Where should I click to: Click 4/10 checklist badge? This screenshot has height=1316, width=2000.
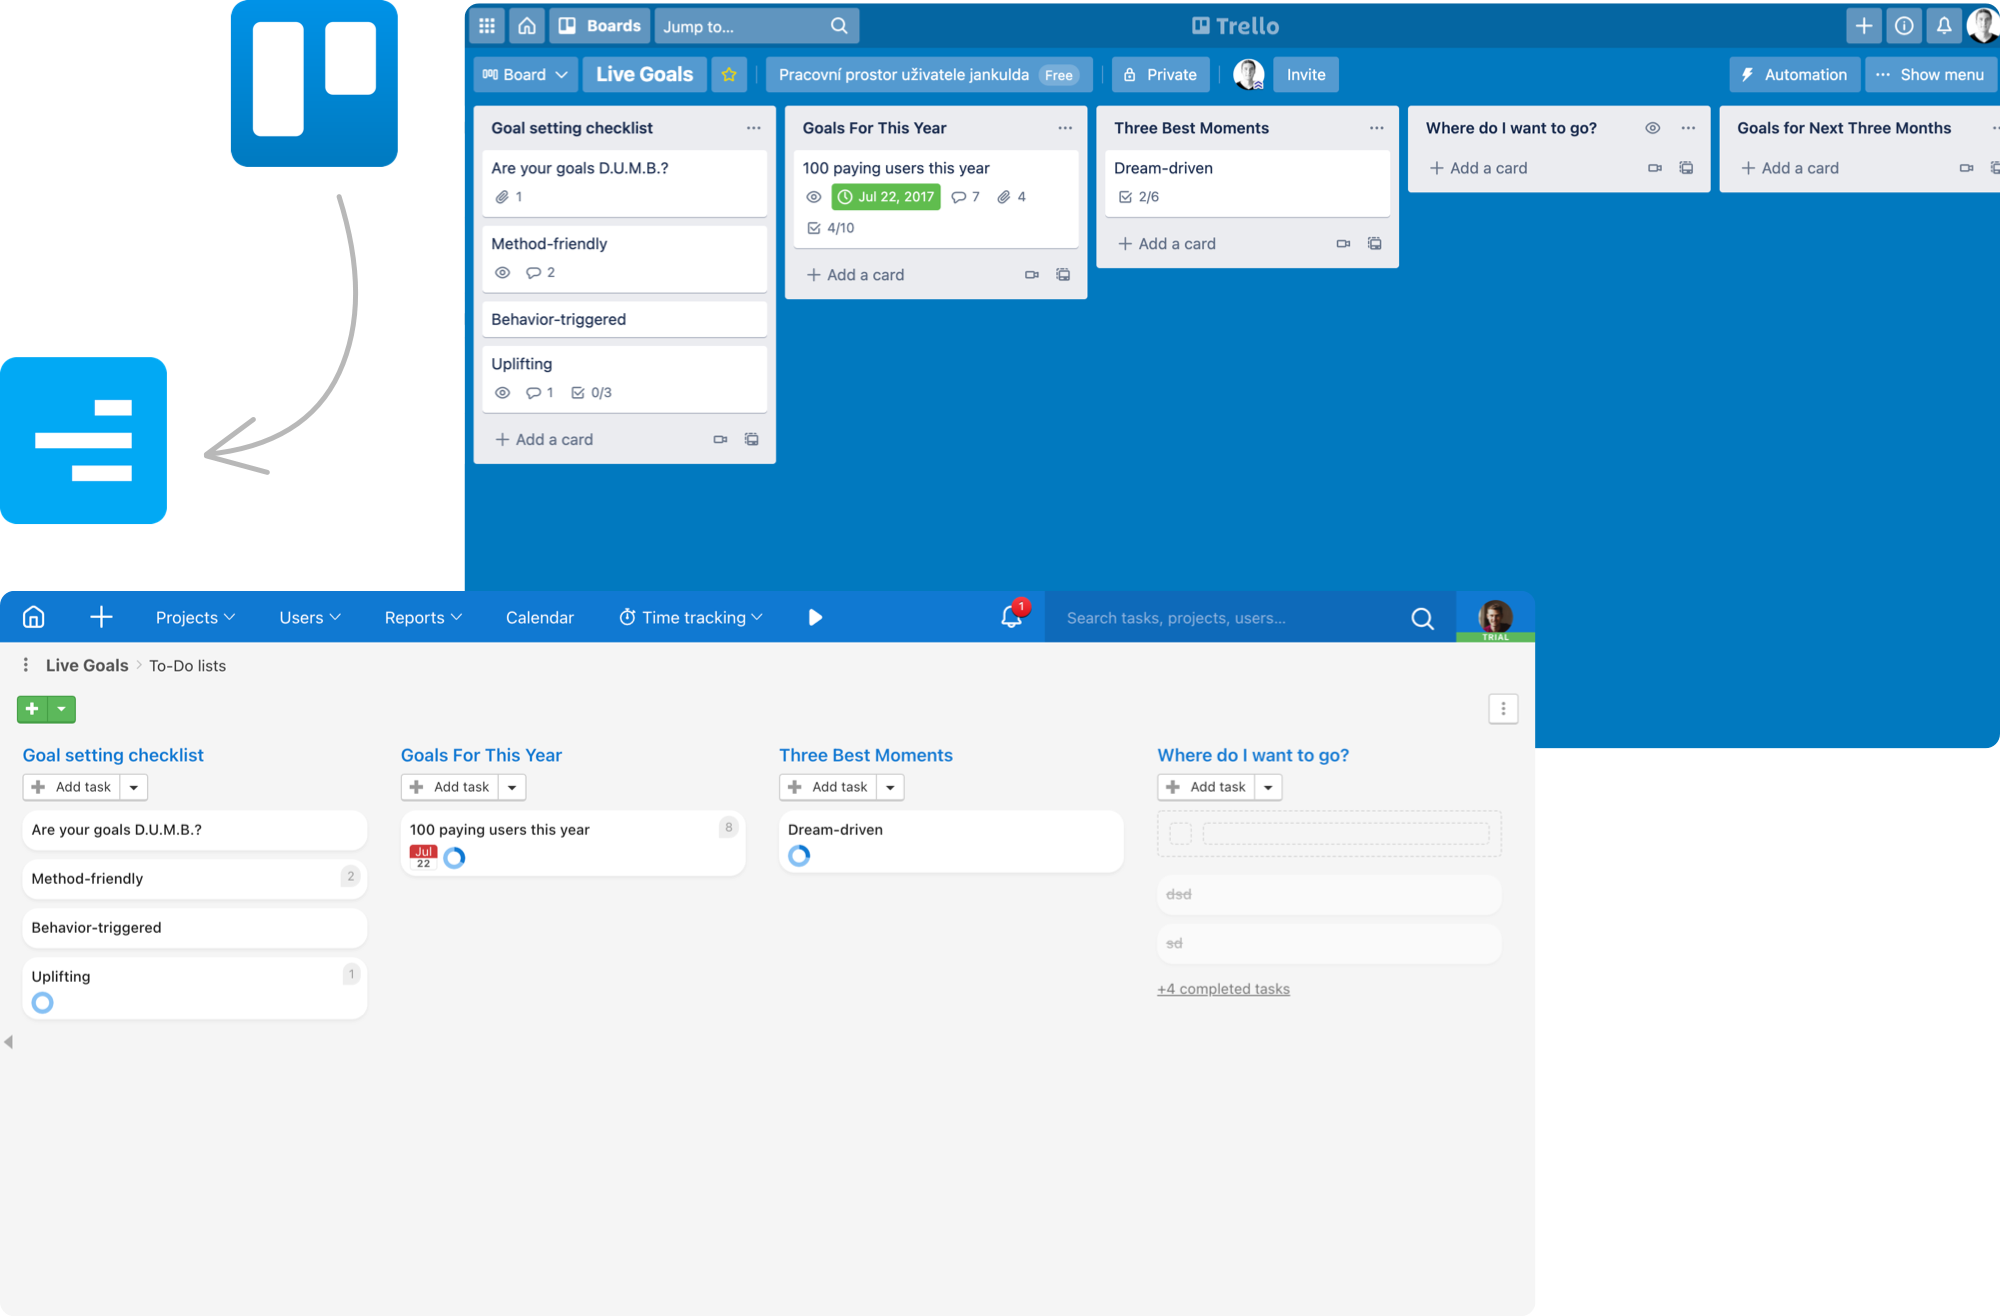coord(831,228)
